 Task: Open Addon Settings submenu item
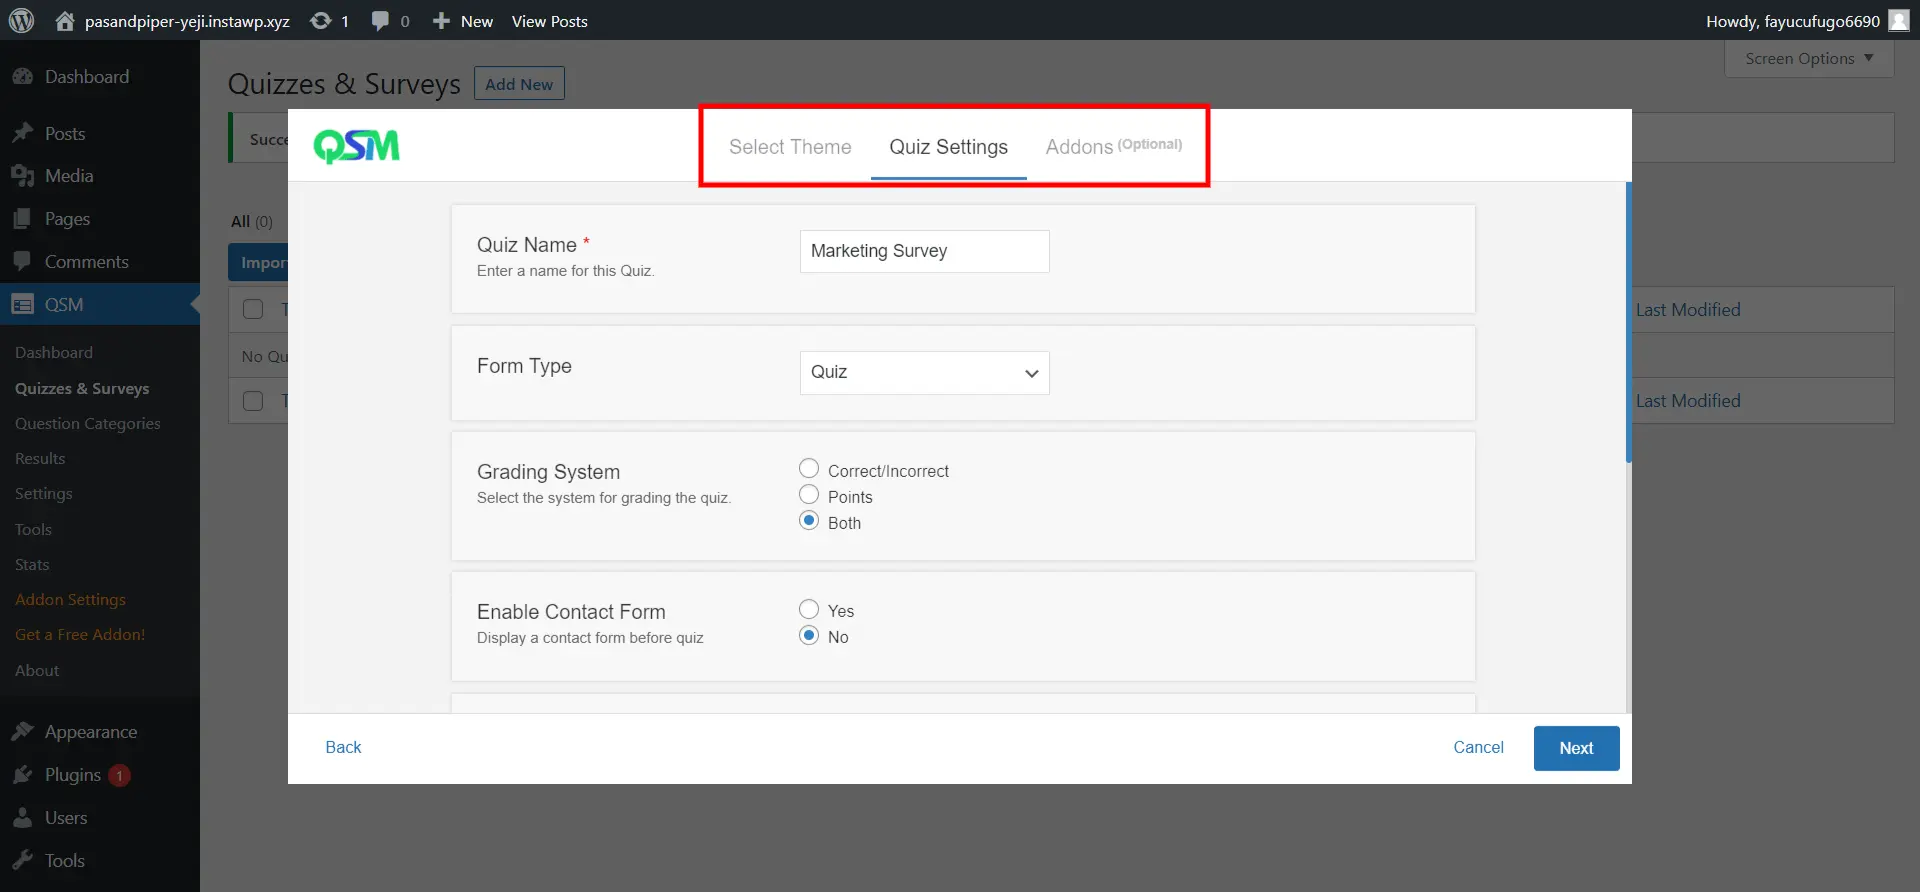pyautogui.click(x=70, y=600)
